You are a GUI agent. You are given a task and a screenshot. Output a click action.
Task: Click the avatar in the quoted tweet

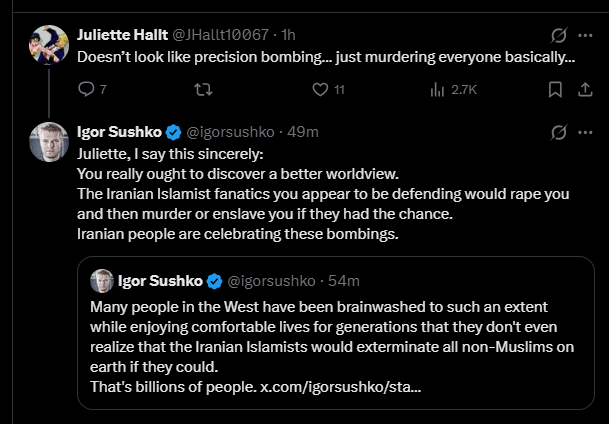(x=101, y=280)
